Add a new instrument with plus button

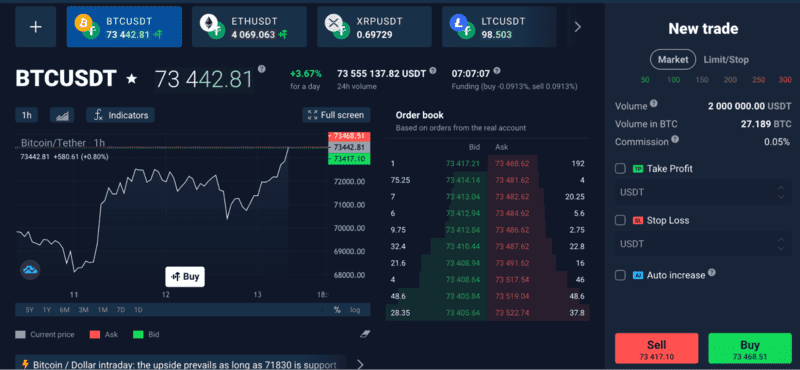pyautogui.click(x=35, y=27)
